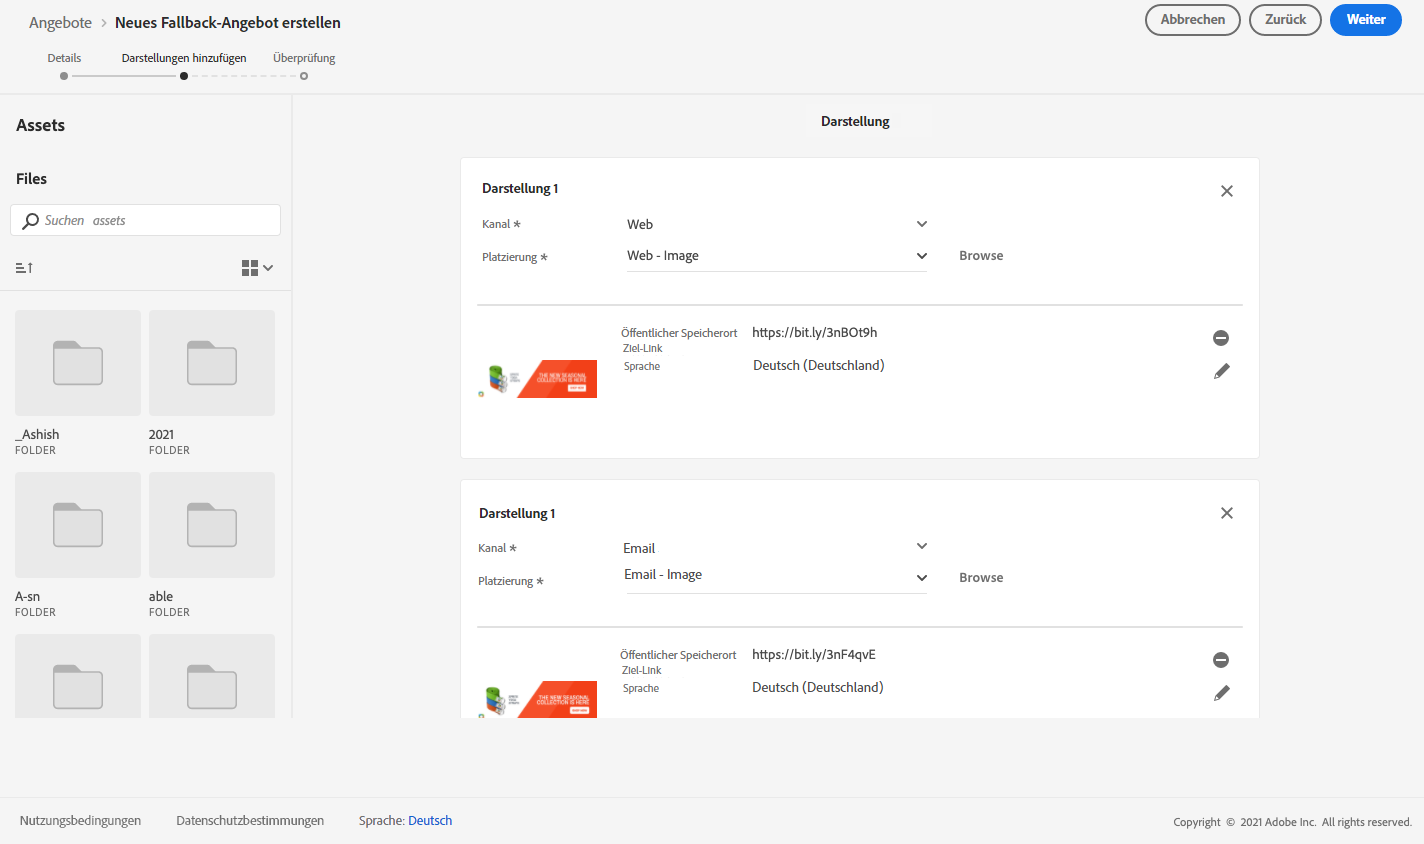Close the Web Darstellung card

(1227, 191)
